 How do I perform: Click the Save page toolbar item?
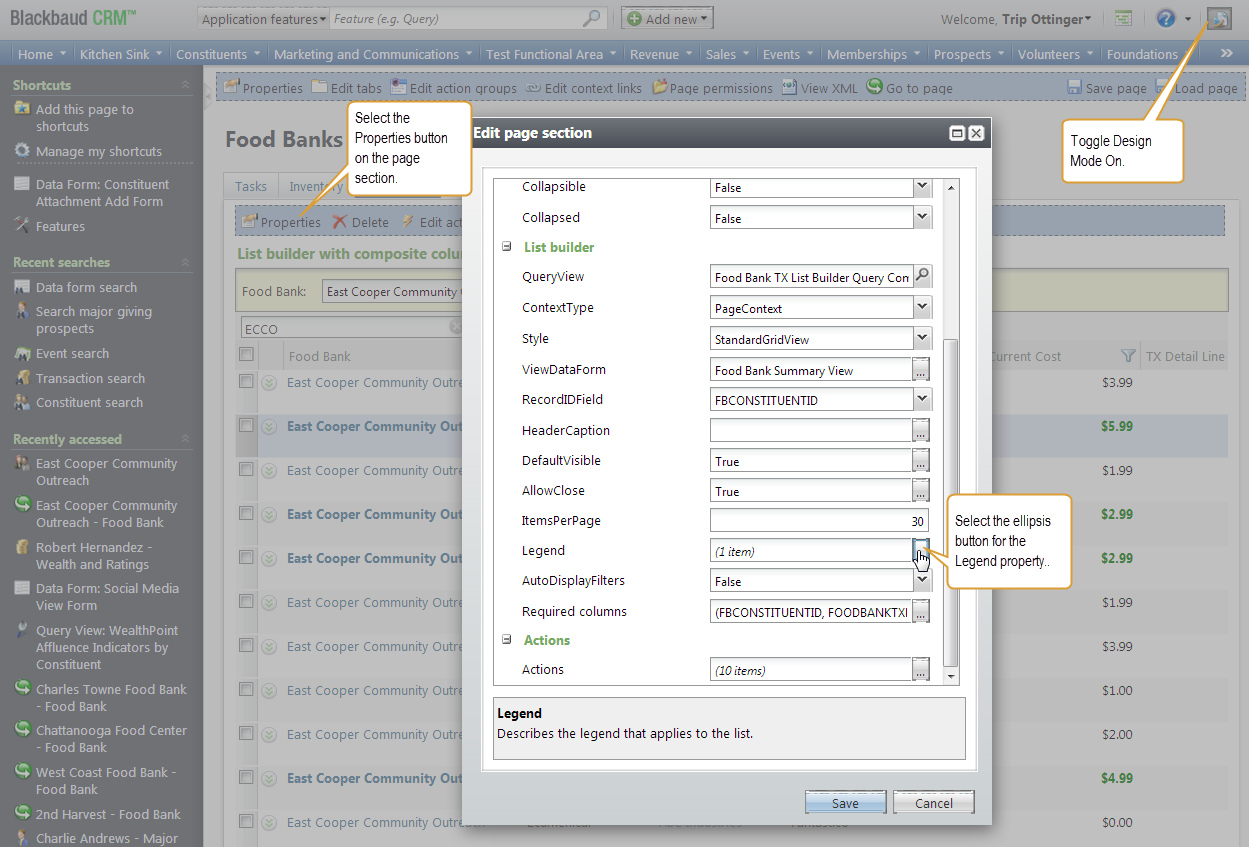[1107, 88]
